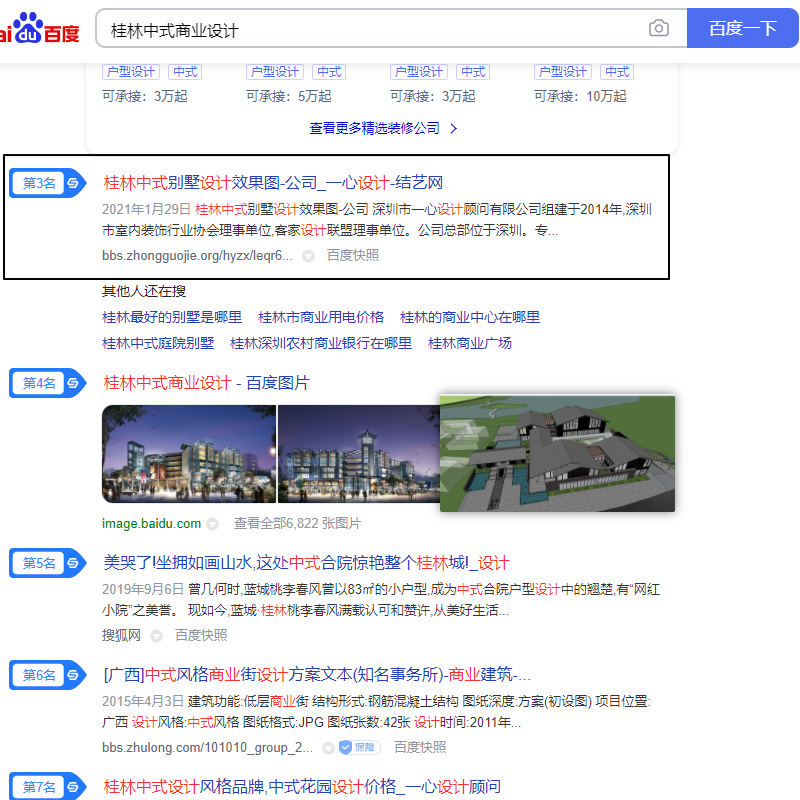Click the 第3名 rank badge icon
The height and width of the screenshot is (800, 800).
pyautogui.click(x=47, y=183)
